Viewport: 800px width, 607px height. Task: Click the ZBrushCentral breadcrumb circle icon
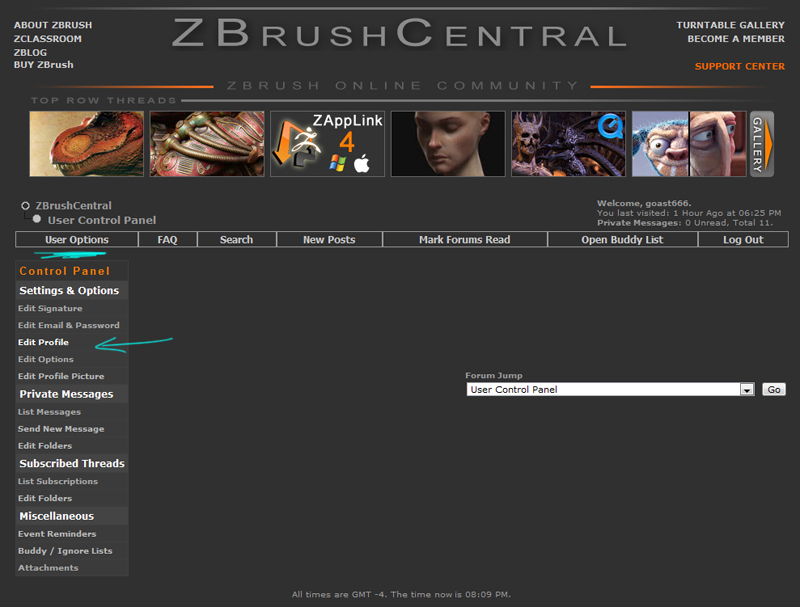(x=25, y=206)
